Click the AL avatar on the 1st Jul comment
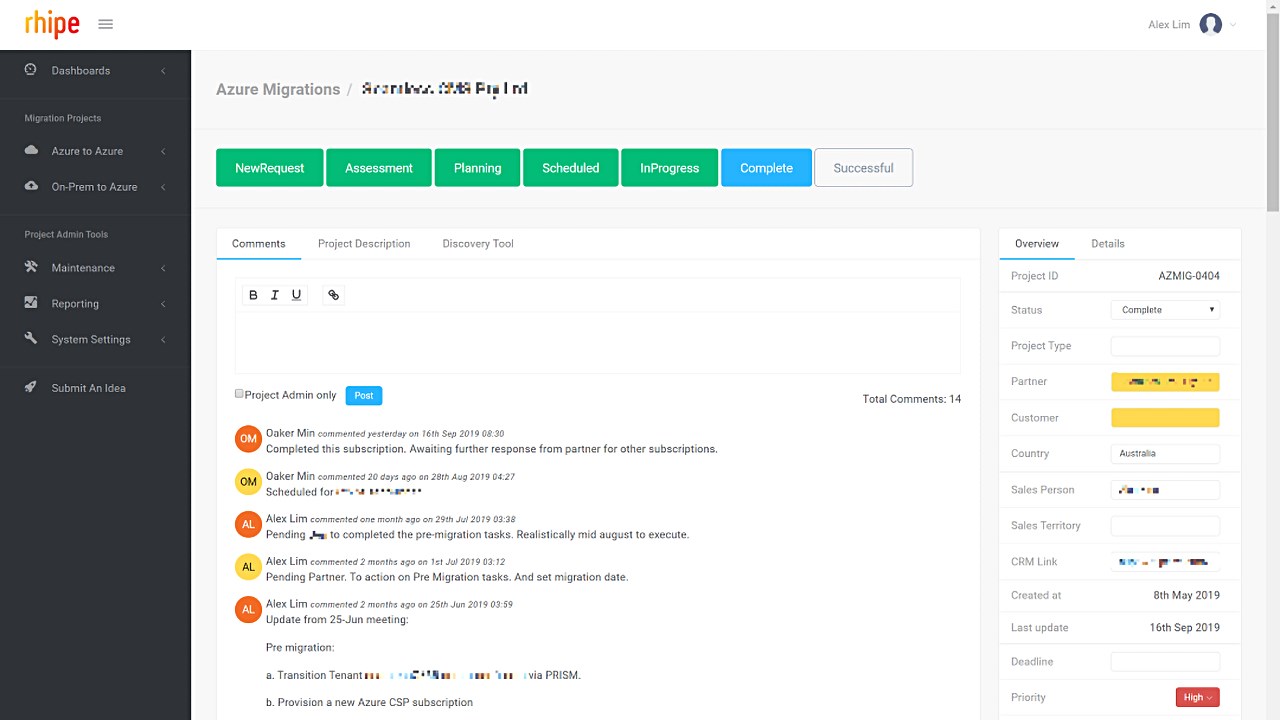The image size is (1280, 720). coord(248,567)
